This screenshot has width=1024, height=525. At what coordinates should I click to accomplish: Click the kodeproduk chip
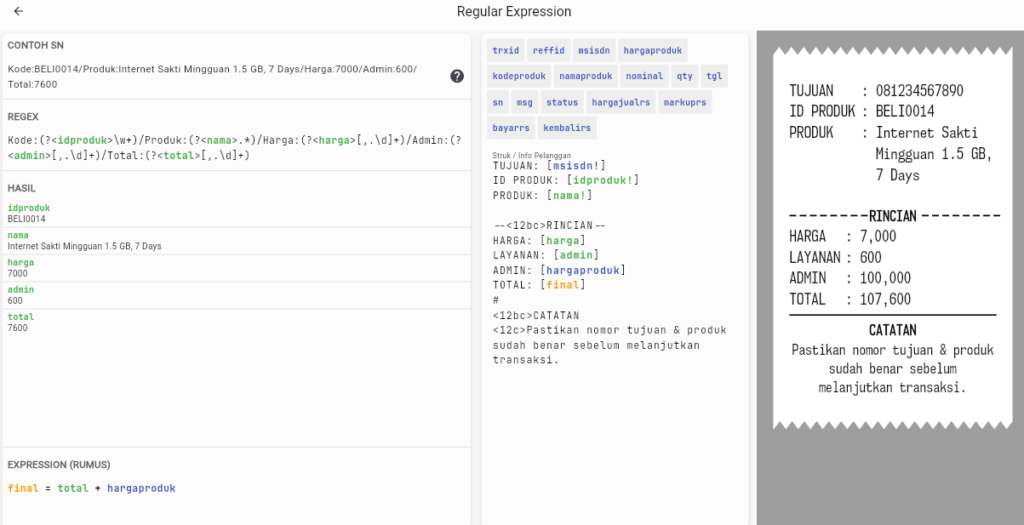point(518,76)
